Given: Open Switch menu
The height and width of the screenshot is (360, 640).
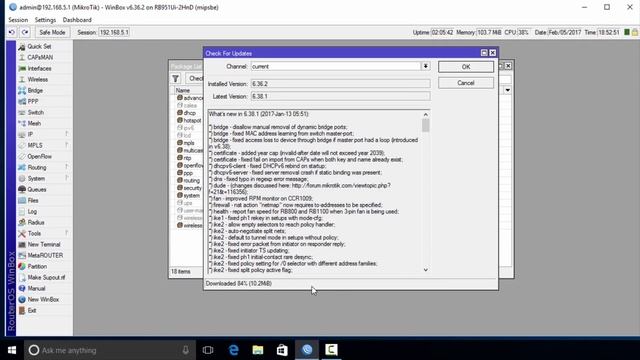Looking at the screenshot, I should click(36, 113).
